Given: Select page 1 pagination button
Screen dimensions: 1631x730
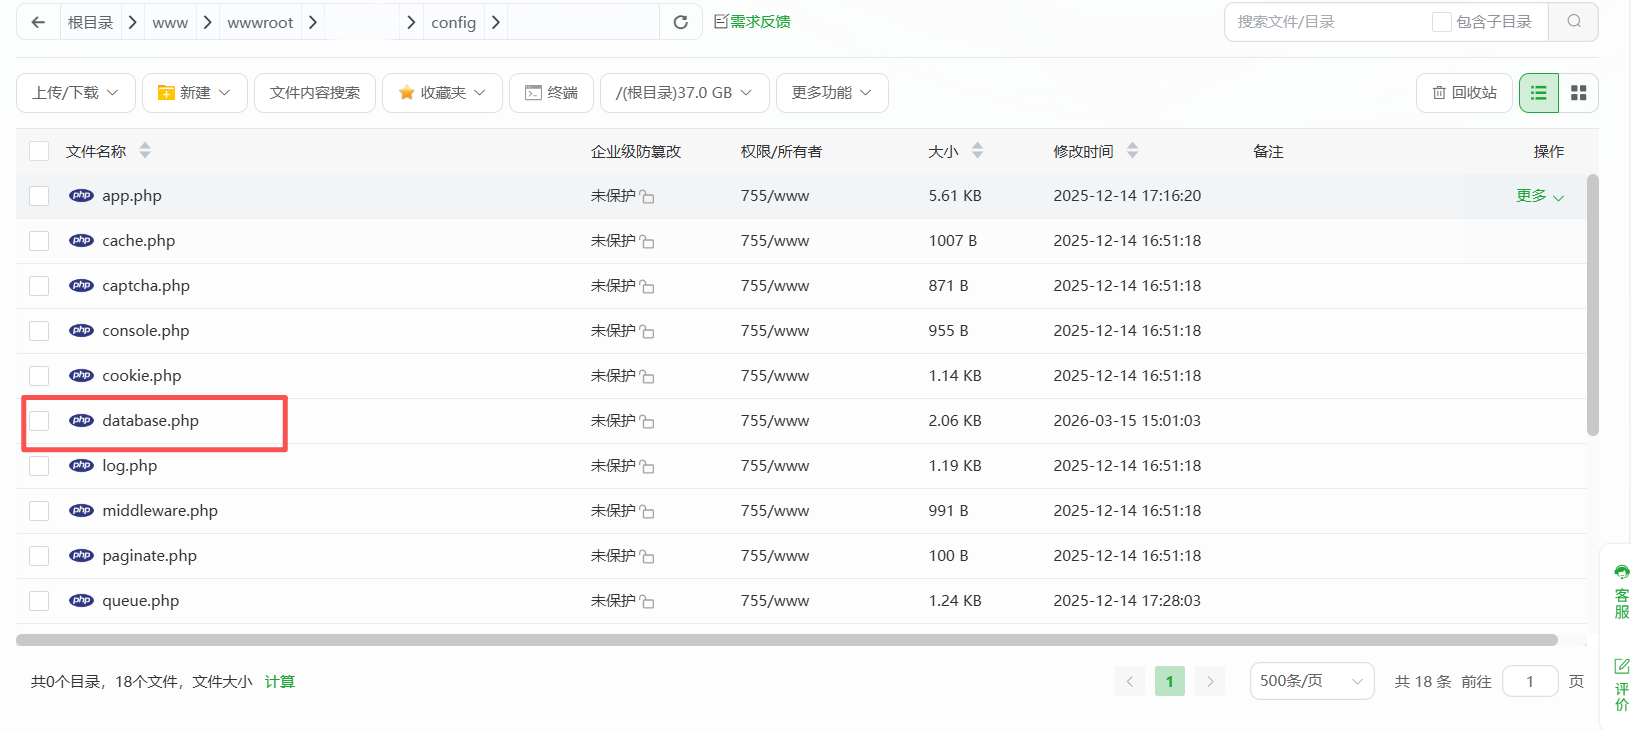Looking at the screenshot, I should point(1170,682).
